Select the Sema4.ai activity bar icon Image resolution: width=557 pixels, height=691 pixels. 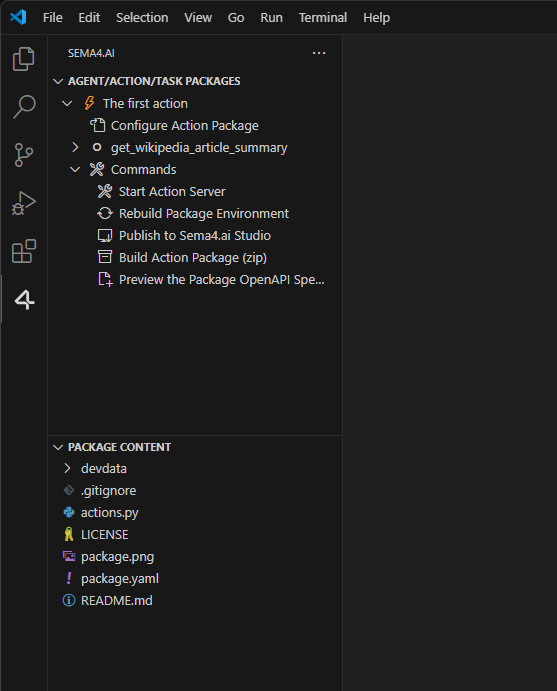click(24, 300)
